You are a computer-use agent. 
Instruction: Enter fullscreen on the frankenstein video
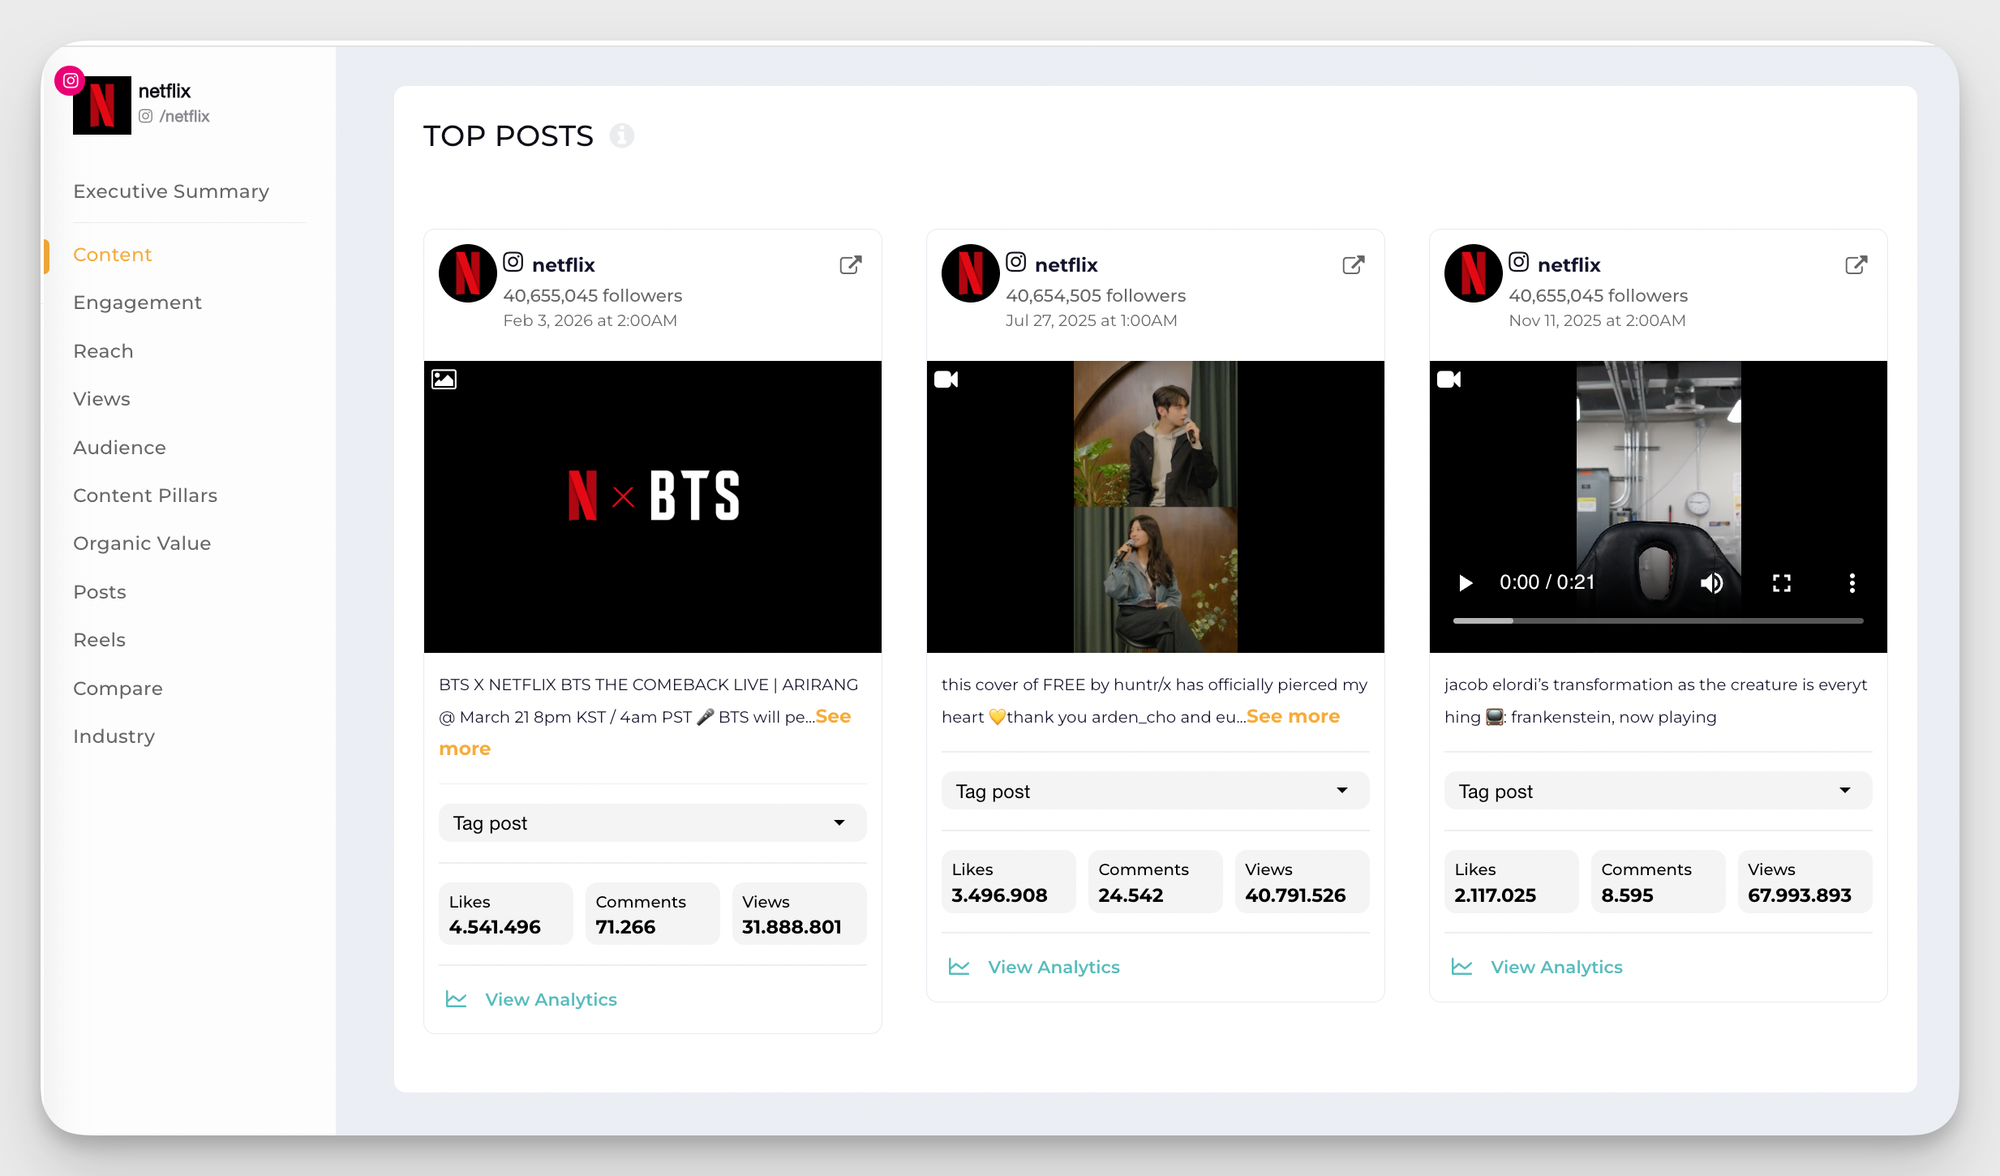pos(1782,582)
